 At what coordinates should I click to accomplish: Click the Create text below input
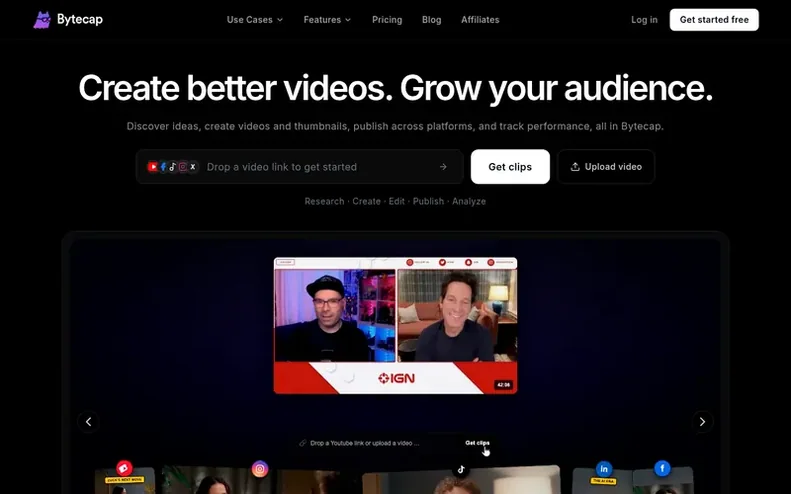click(x=366, y=201)
